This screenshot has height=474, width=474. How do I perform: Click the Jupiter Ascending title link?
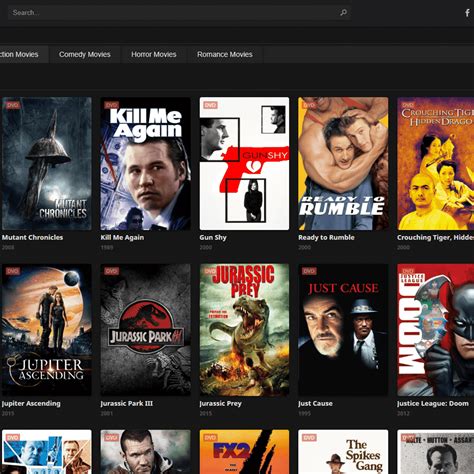click(x=31, y=403)
